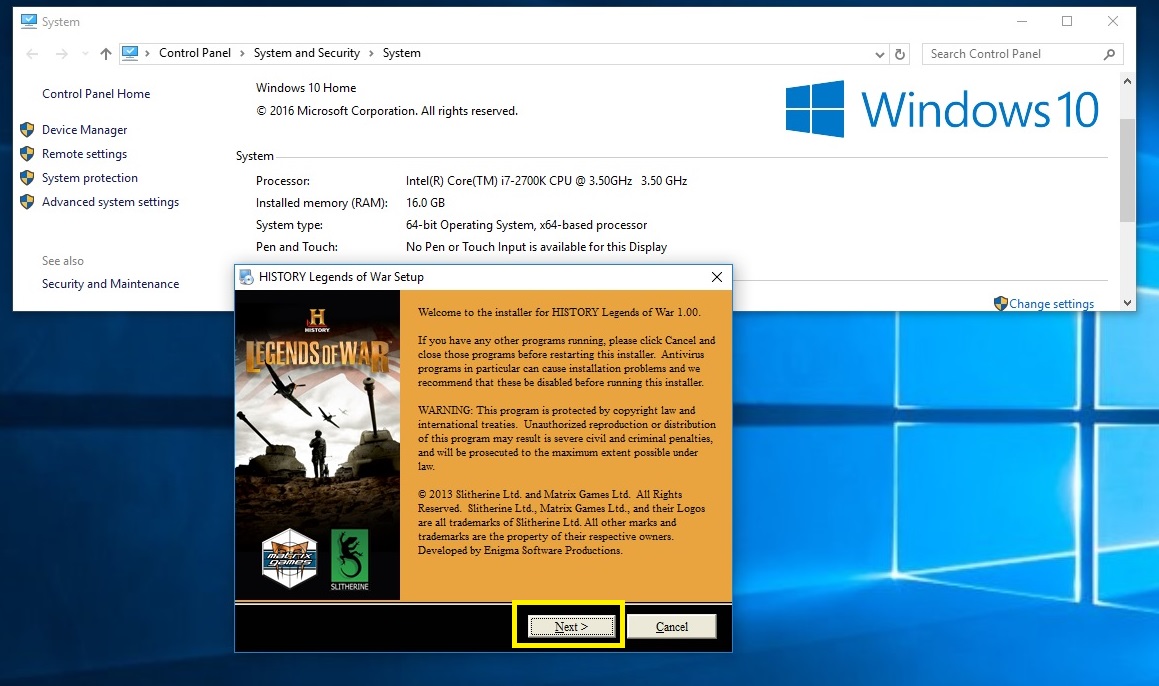The height and width of the screenshot is (686, 1159).
Task: Click the System window title bar icon
Action: pyautogui.click(x=29, y=21)
